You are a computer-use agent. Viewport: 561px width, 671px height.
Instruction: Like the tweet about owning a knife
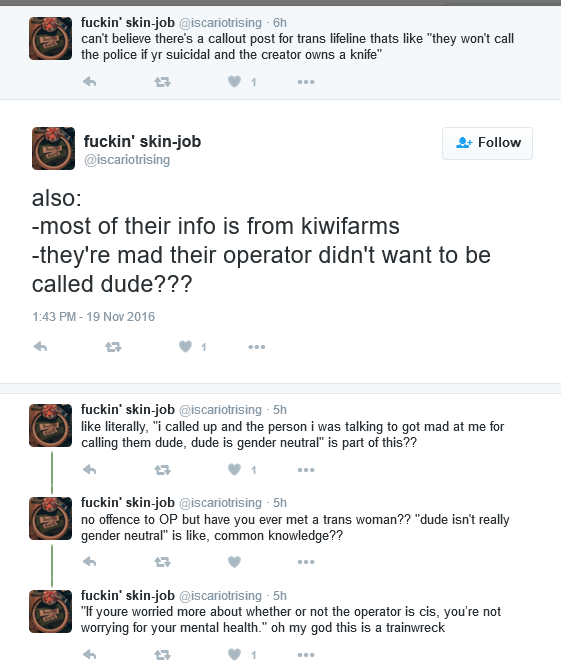point(234,81)
